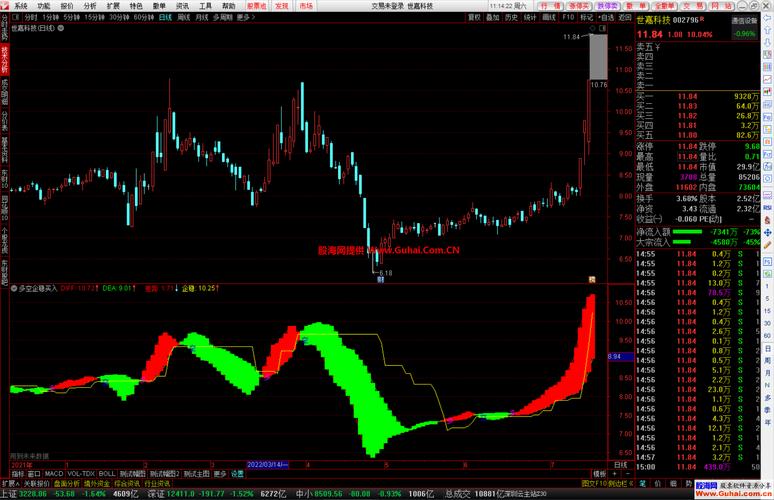Select 技术分析 left sidebar tab
This screenshot has height=500, width=774.
4,59
